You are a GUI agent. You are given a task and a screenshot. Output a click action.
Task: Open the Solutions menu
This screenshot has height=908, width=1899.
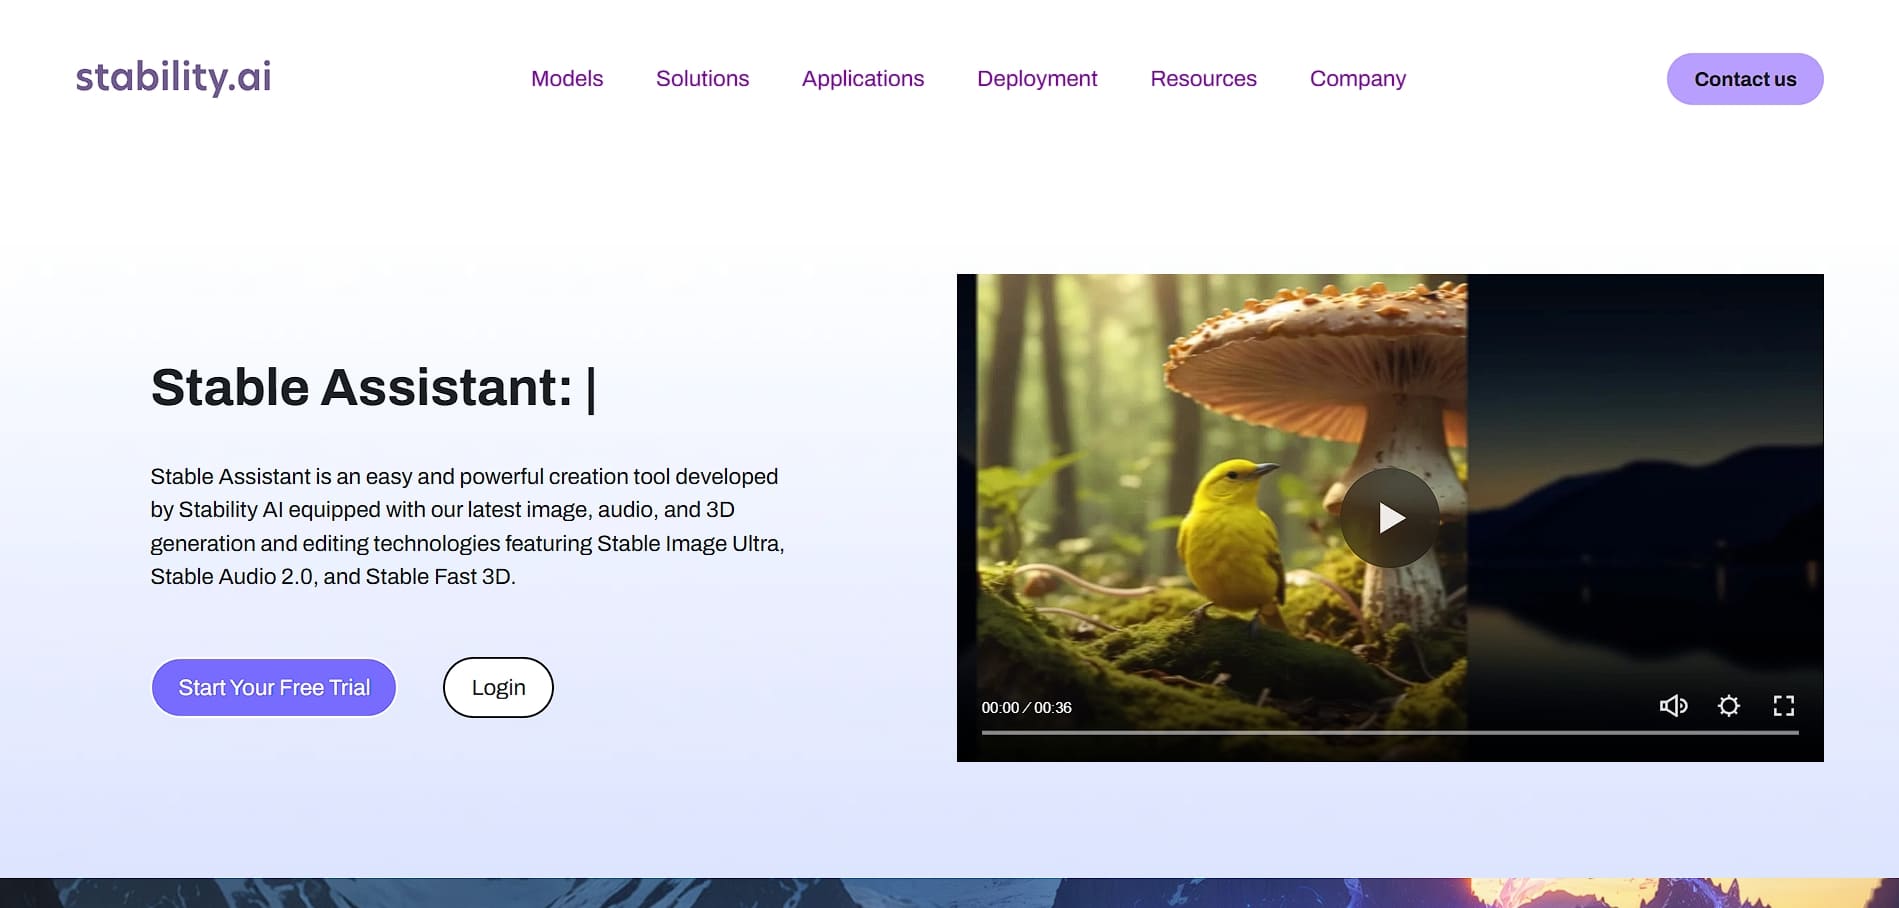(702, 79)
